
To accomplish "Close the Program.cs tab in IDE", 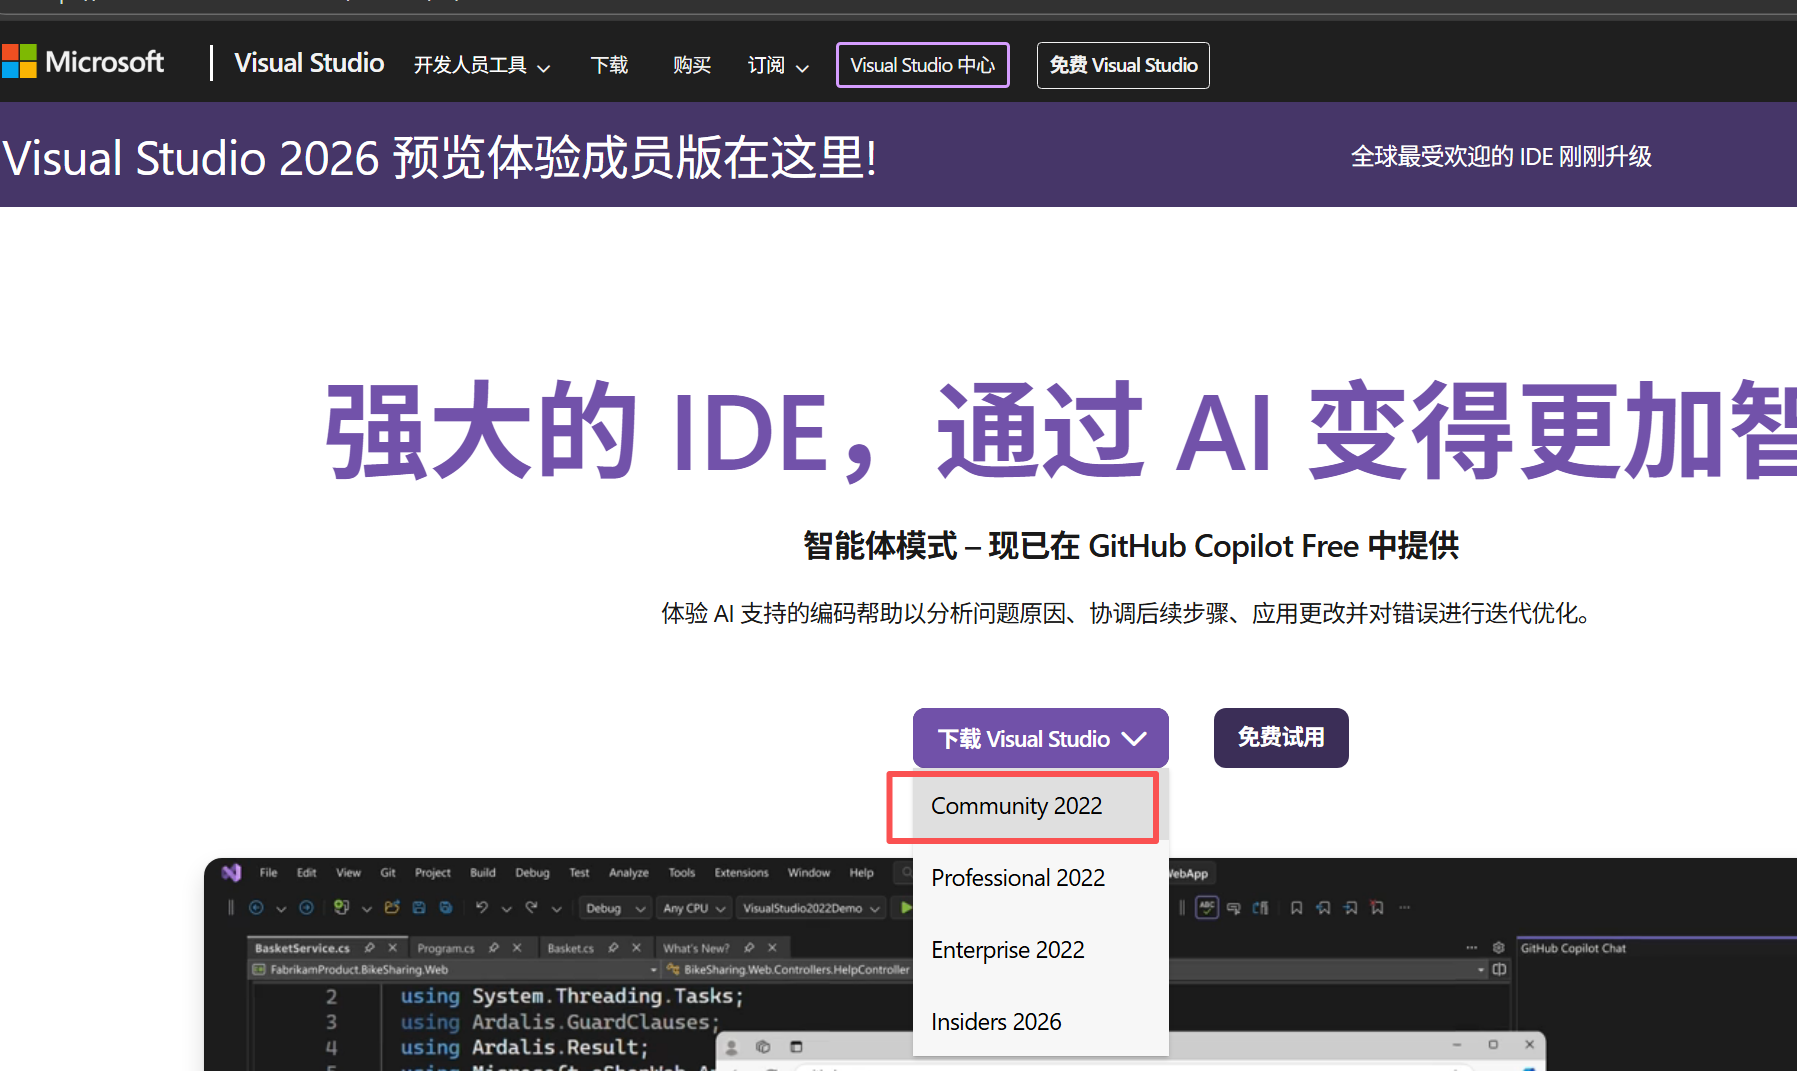I will [x=517, y=948].
